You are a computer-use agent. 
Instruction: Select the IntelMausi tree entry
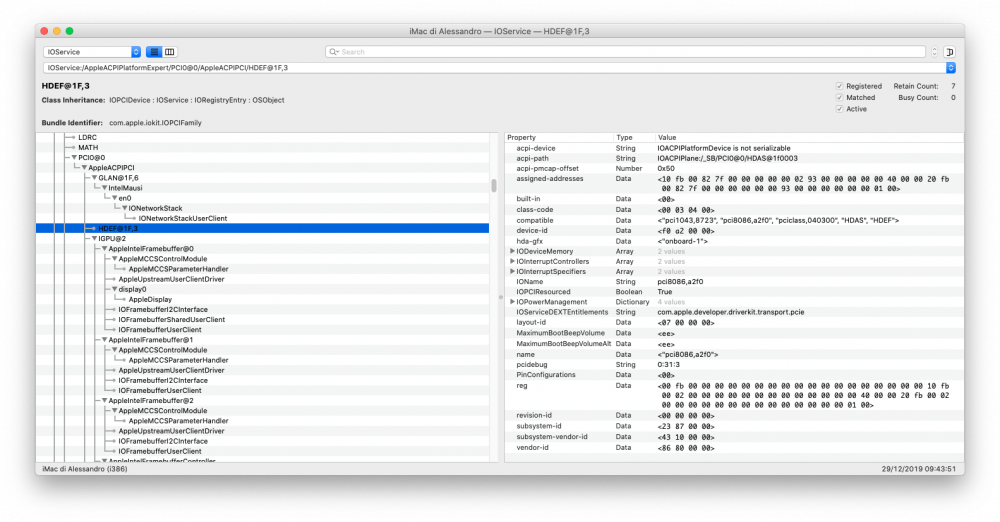(x=125, y=188)
